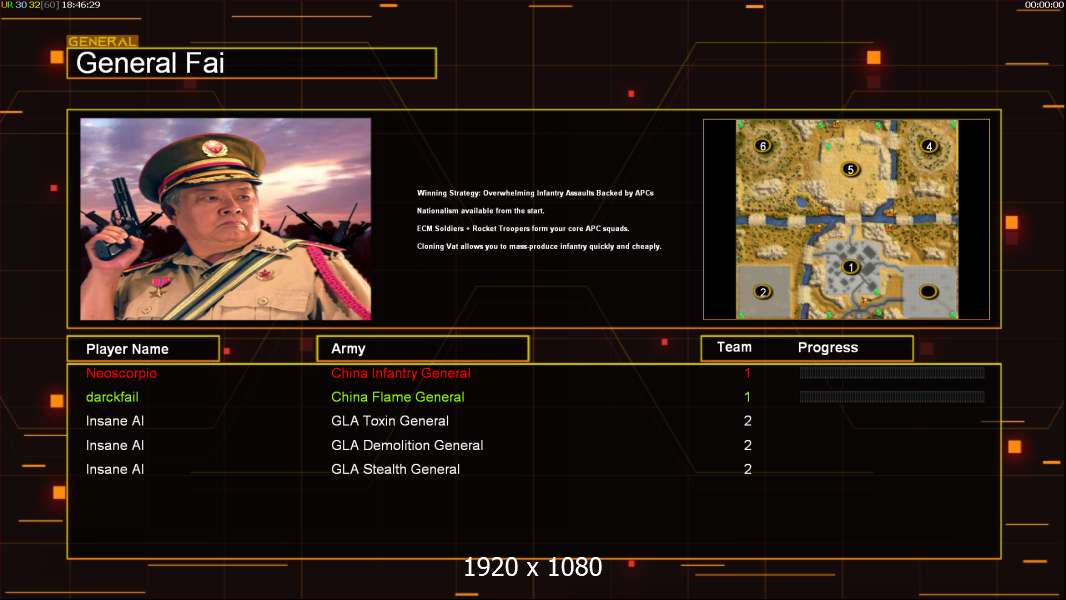Click Insane AI in GLA Stealth row
The image size is (1066, 600).
pyautogui.click(x=115, y=469)
